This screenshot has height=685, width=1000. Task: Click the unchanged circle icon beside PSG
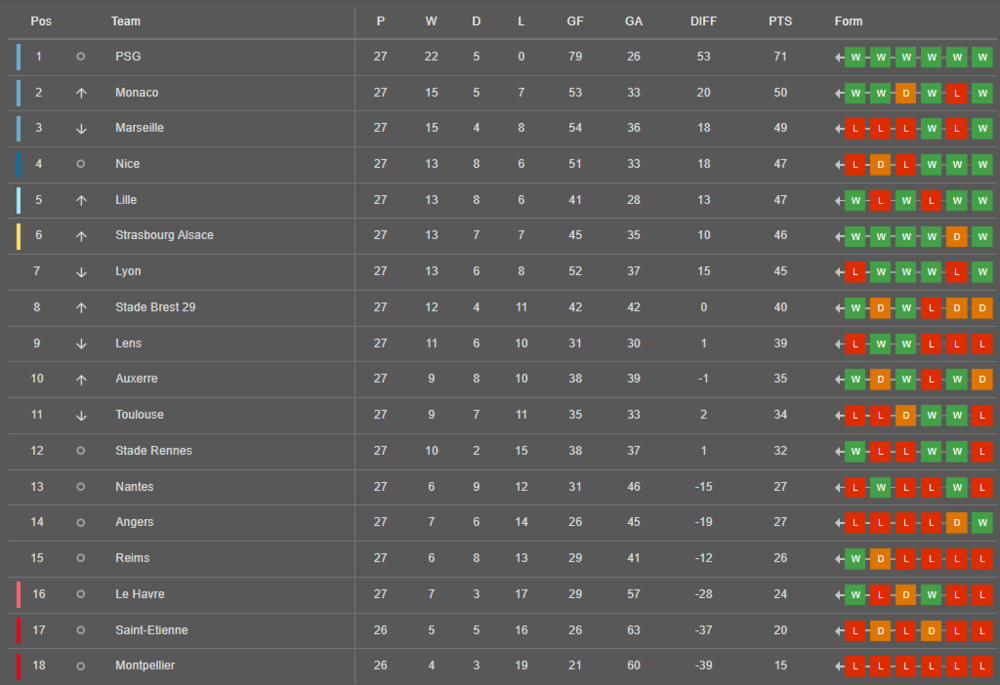click(80, 56)
